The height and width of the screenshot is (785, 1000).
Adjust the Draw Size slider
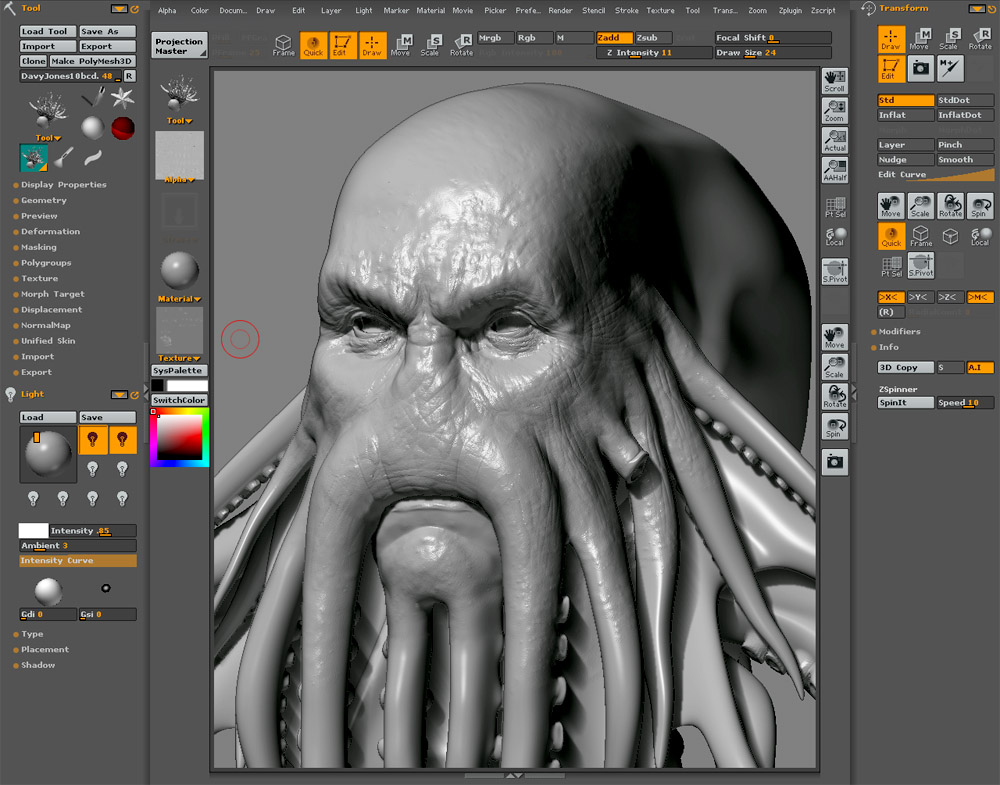(x=773, y=53)
